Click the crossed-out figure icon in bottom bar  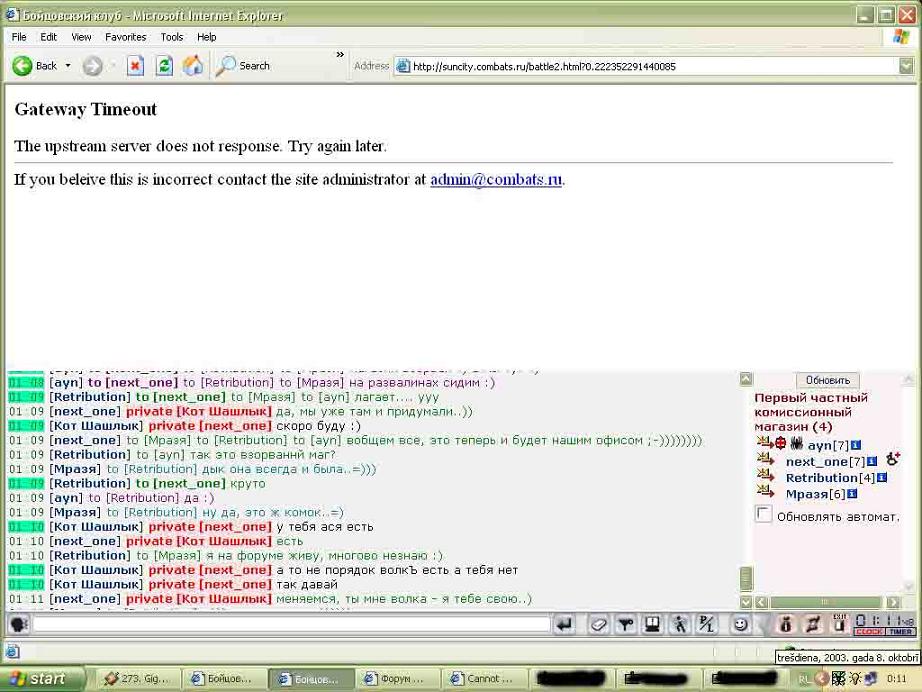click(813, 624)
